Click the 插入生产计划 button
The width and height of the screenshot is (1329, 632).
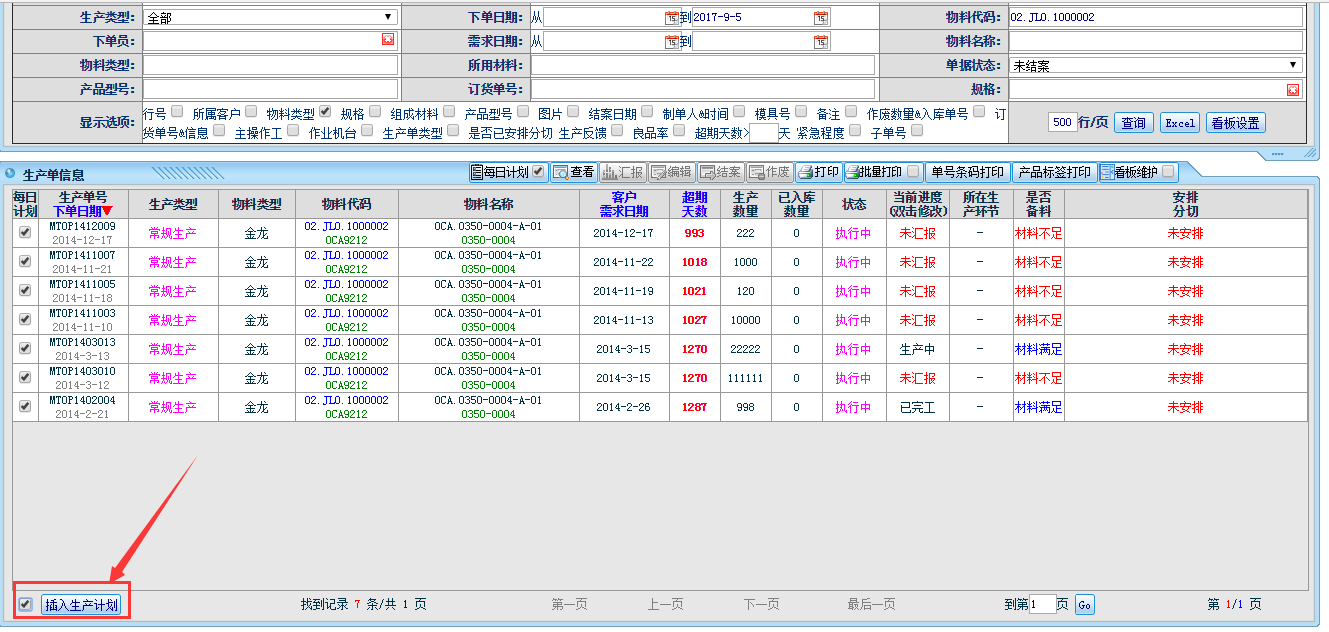(x=81, y=605)
